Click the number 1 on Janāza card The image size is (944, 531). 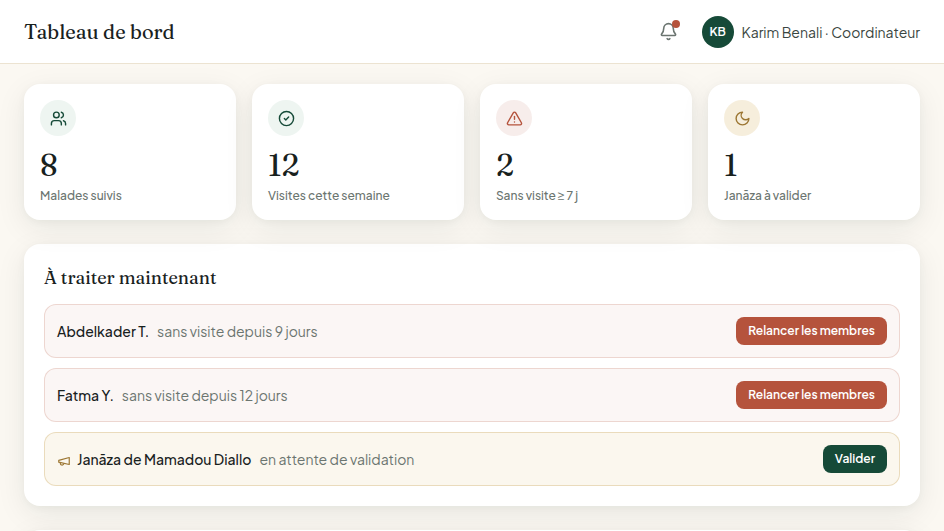[x=731, y=165]
